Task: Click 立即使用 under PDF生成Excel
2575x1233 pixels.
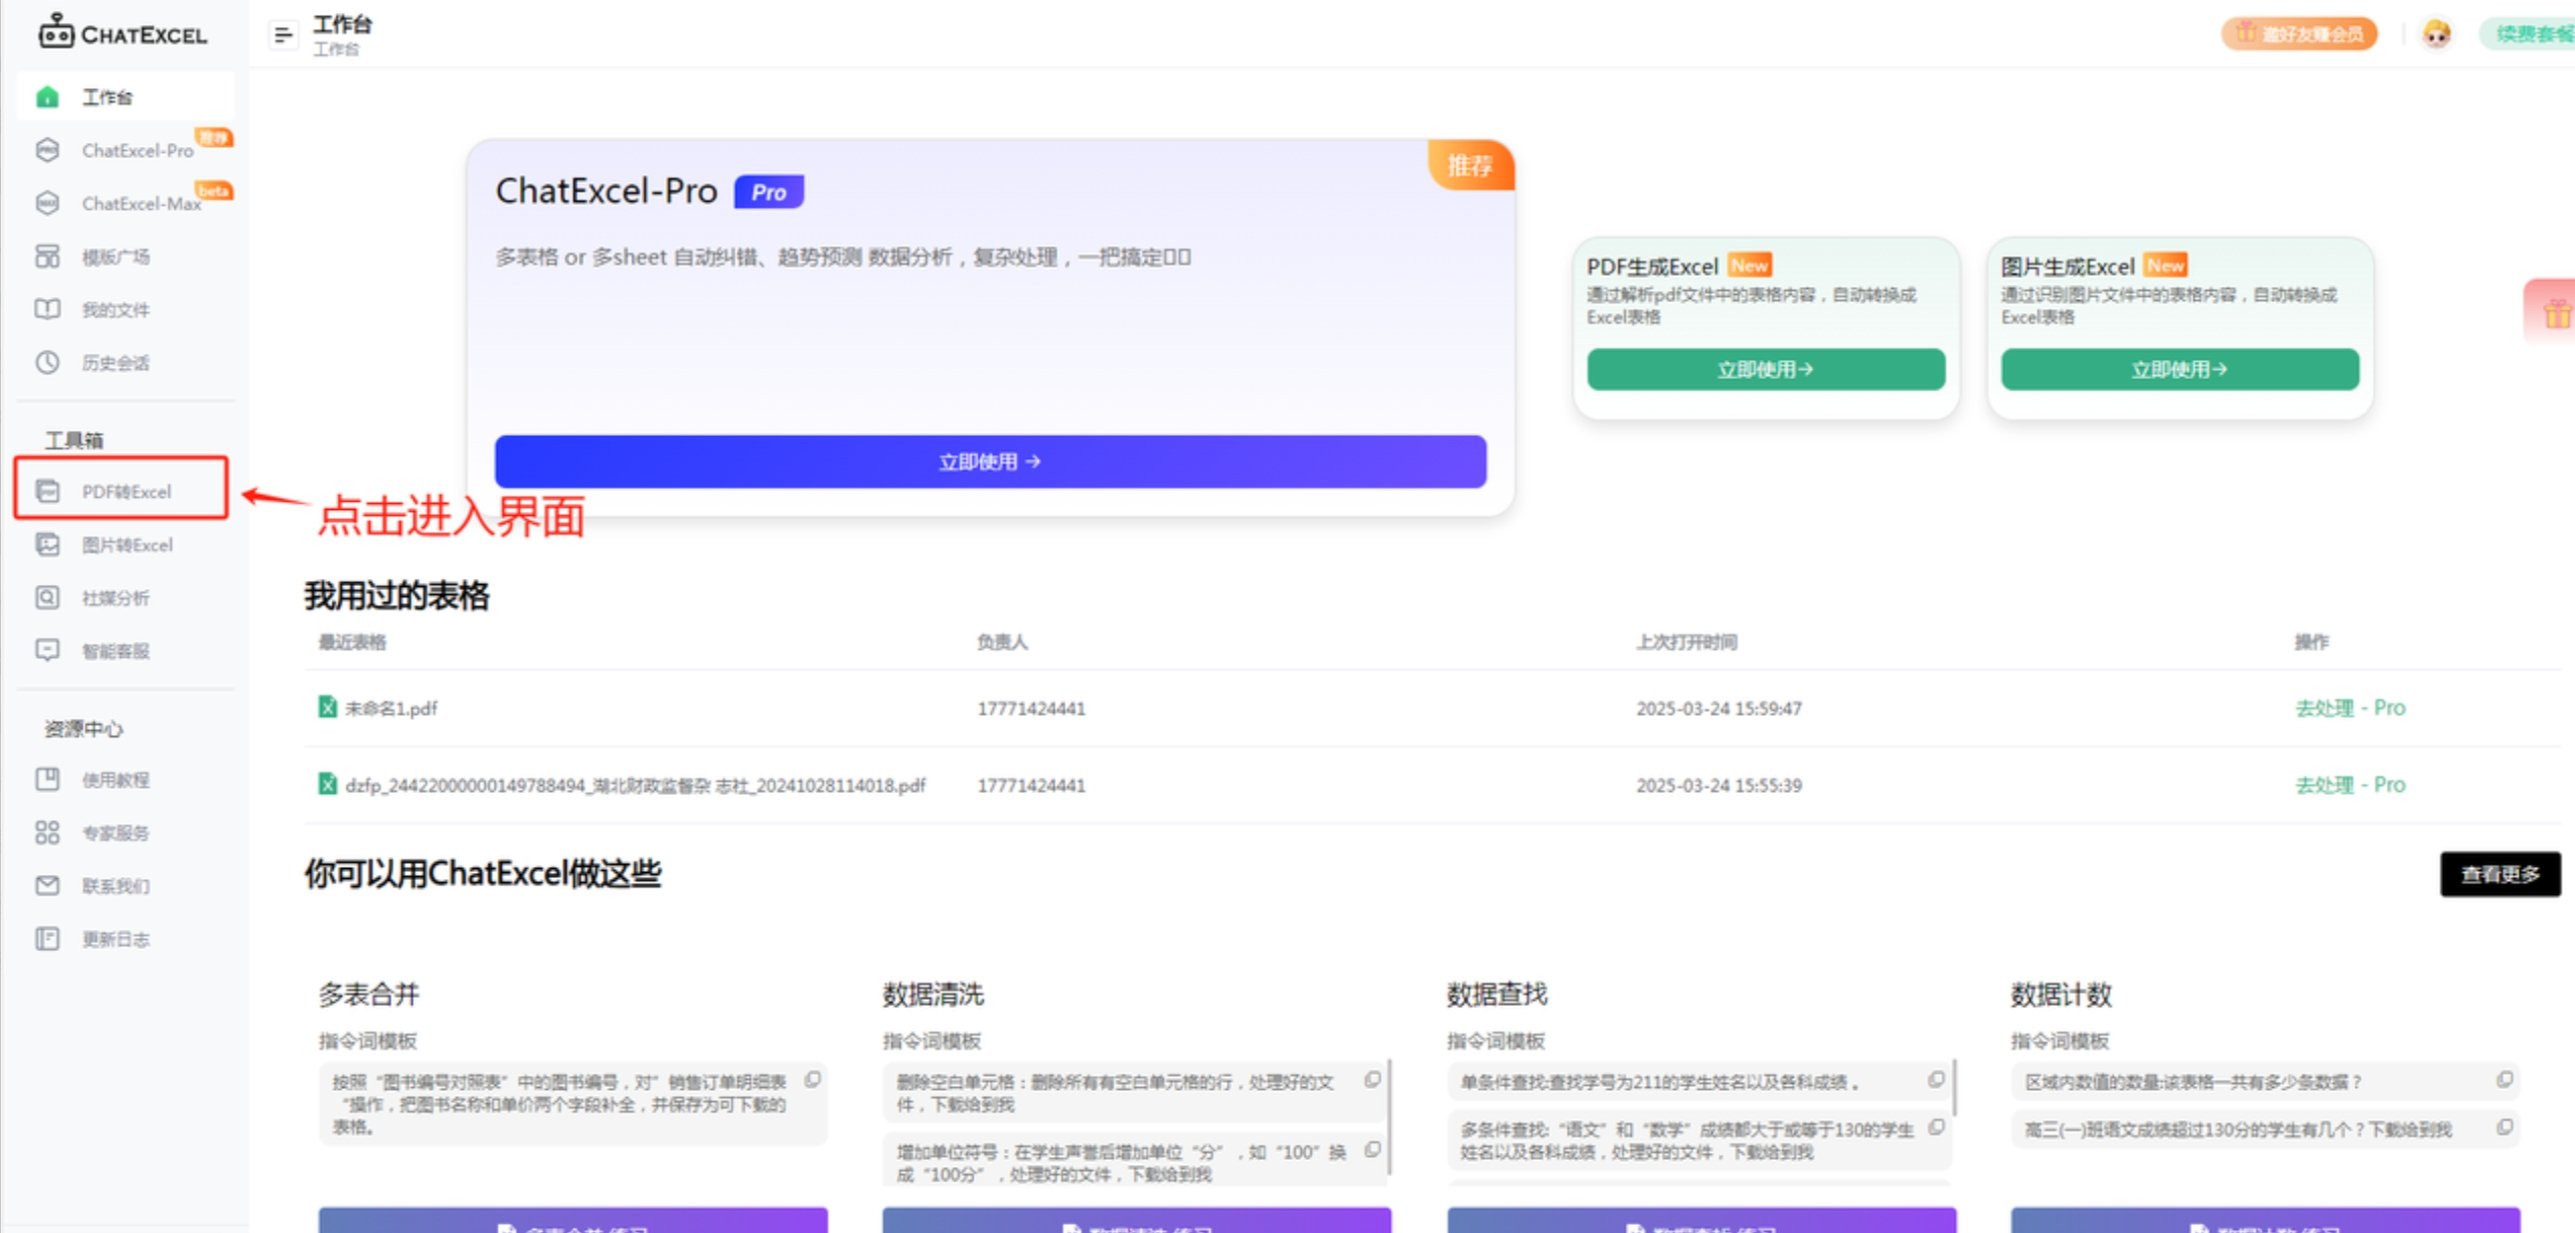Action: coord(1764,369)
